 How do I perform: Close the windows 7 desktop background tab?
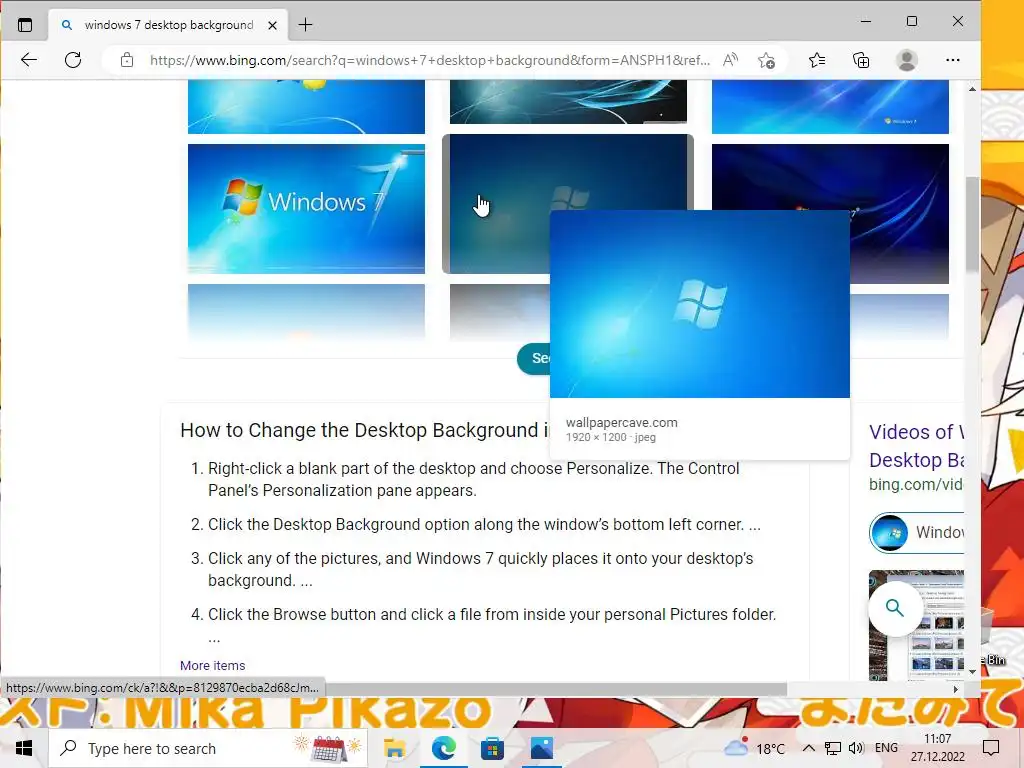tap(273, 25)
